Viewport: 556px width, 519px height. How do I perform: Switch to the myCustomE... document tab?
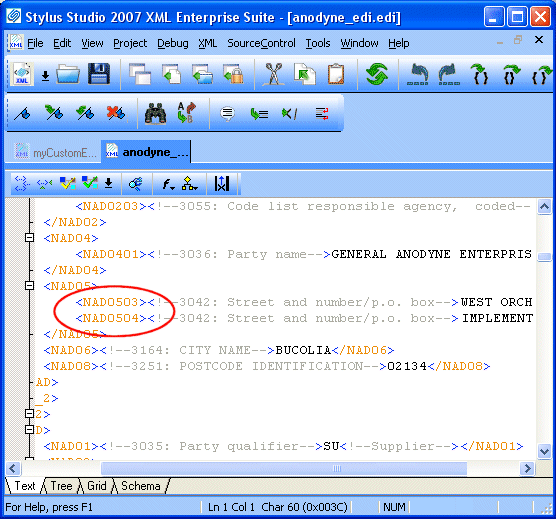coord(55,153)
